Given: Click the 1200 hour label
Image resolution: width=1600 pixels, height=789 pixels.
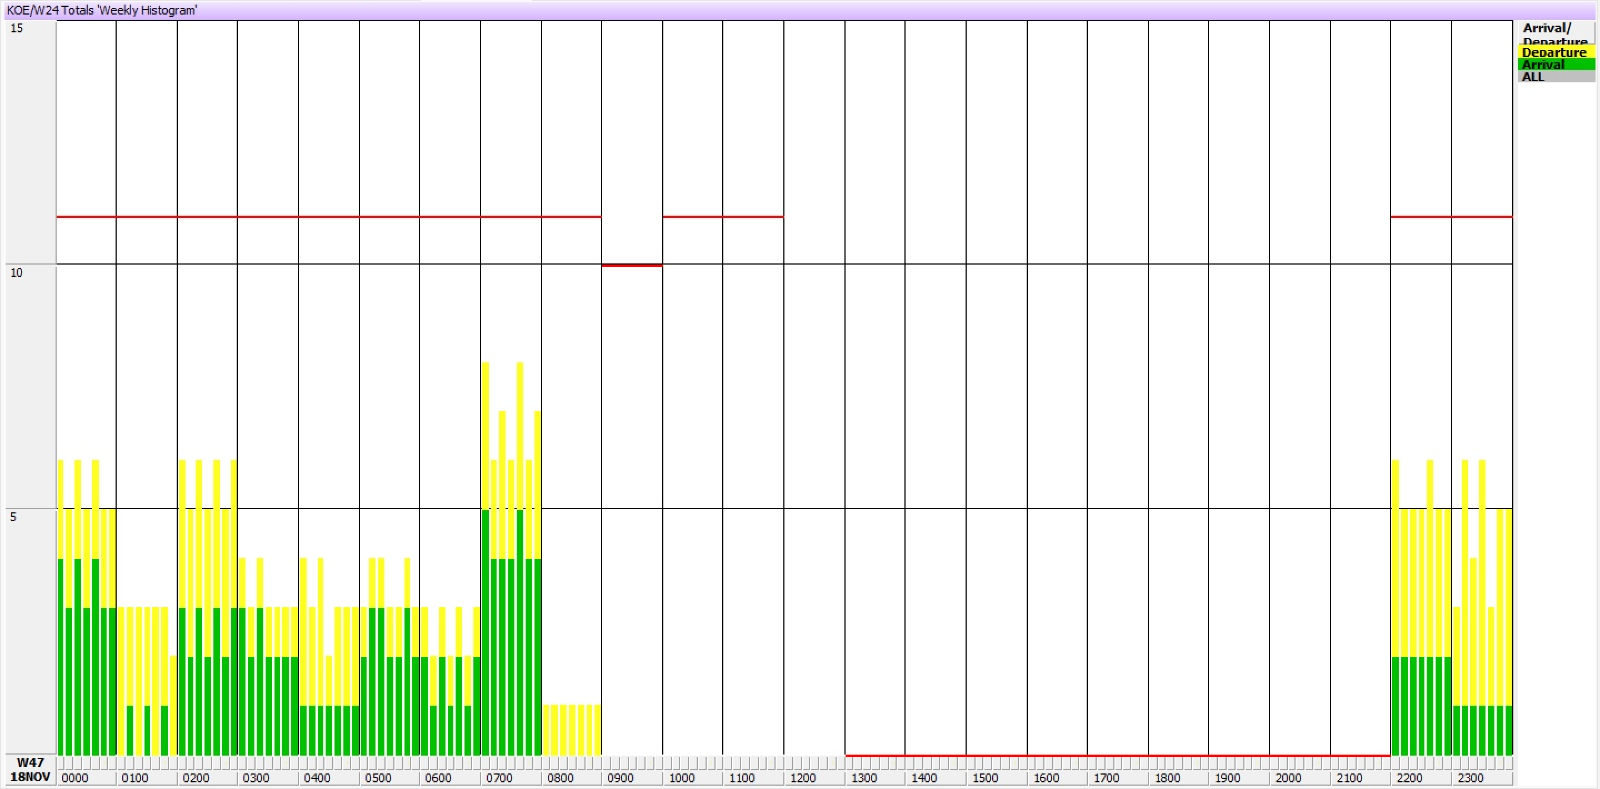Looking at the screenshot, I should pos(803,778).
